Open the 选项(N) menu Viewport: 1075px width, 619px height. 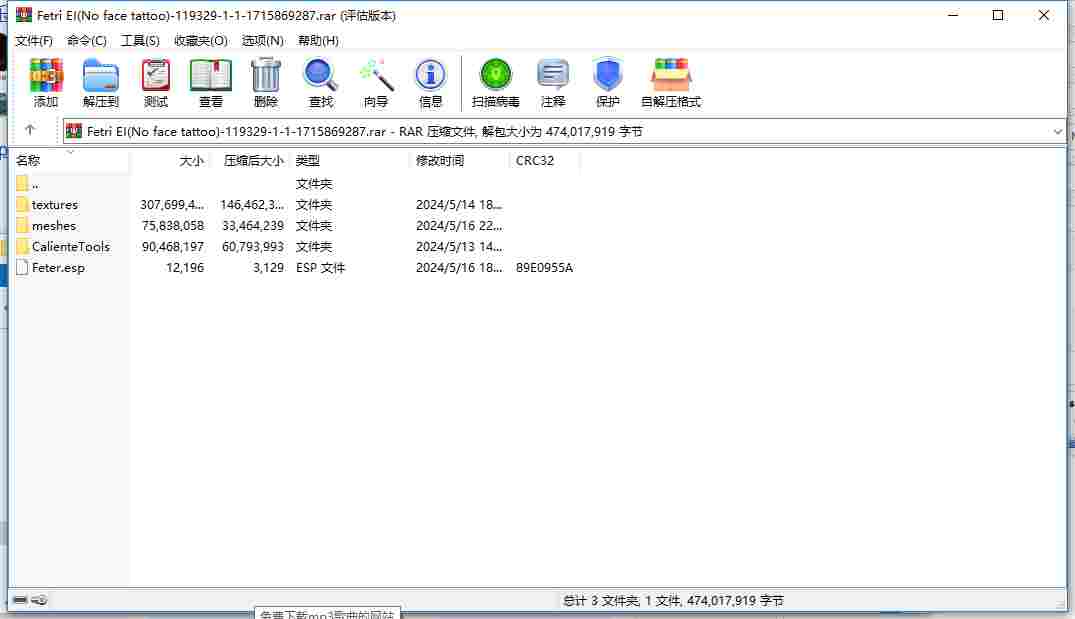pos(263,40)
